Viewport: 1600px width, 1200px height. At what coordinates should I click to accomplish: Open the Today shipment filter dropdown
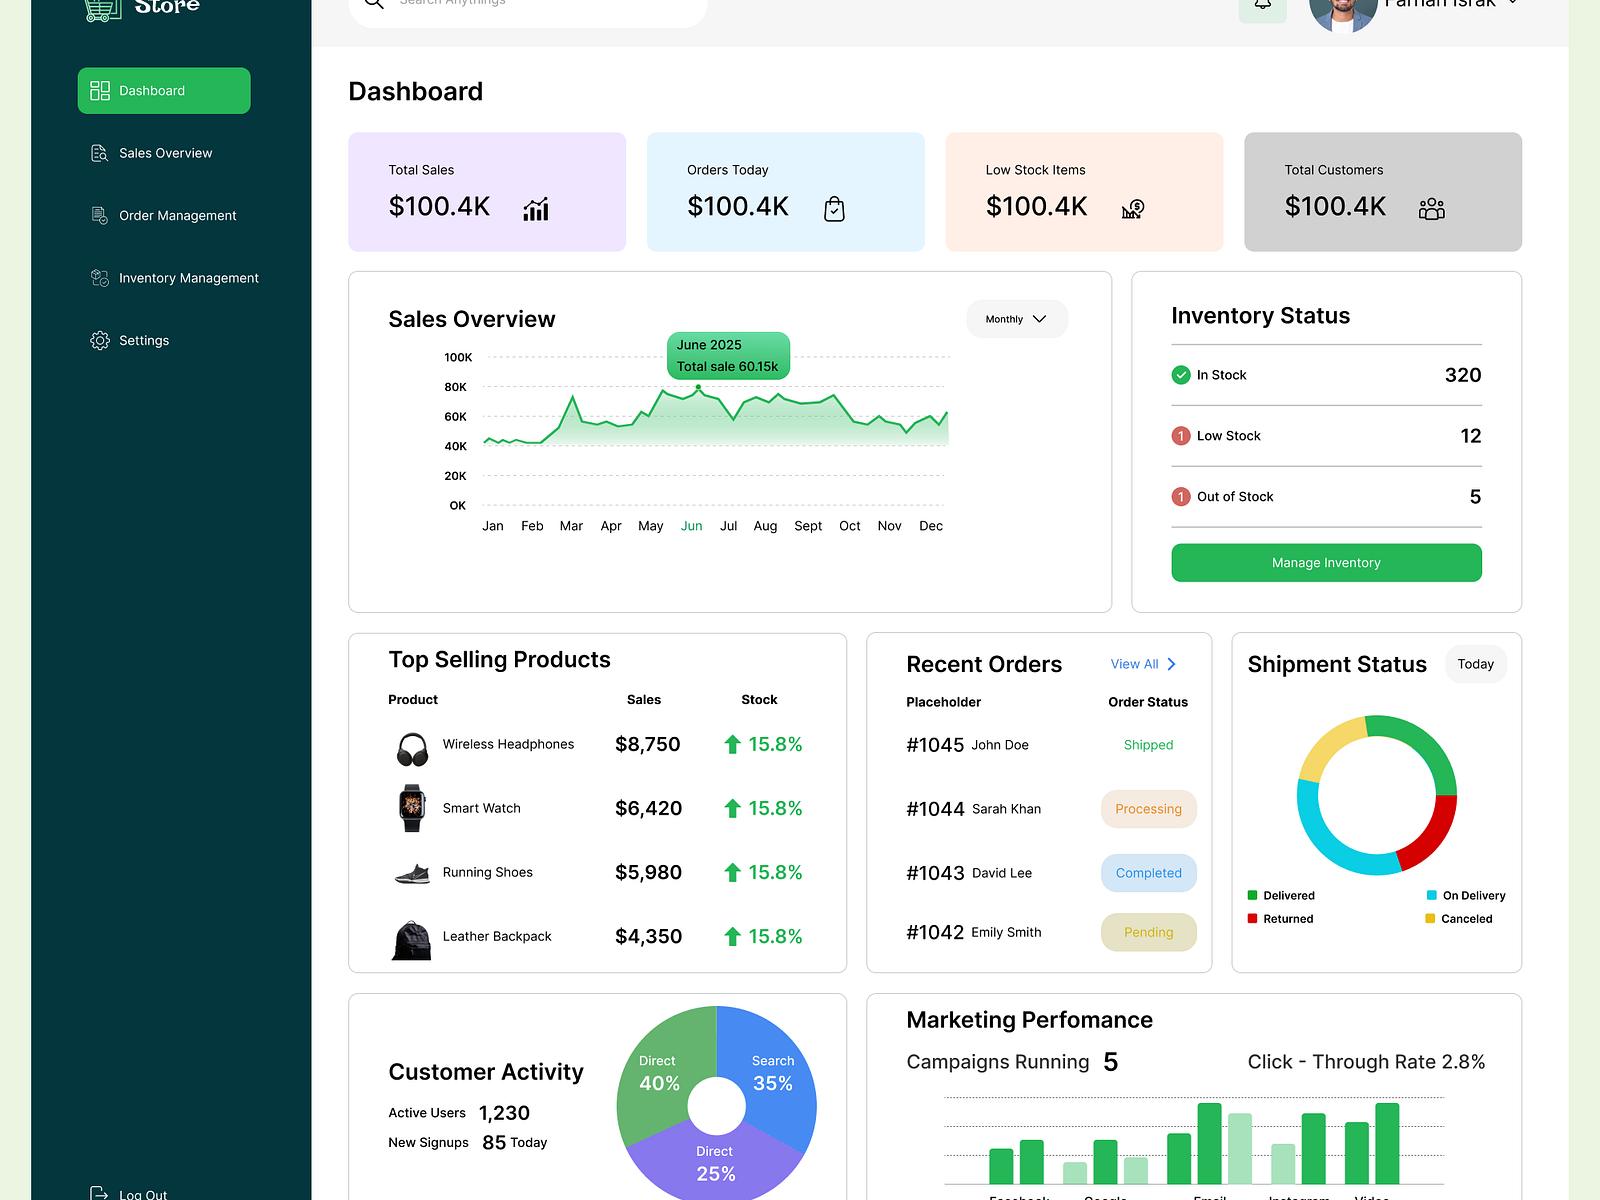point(1476,664)
